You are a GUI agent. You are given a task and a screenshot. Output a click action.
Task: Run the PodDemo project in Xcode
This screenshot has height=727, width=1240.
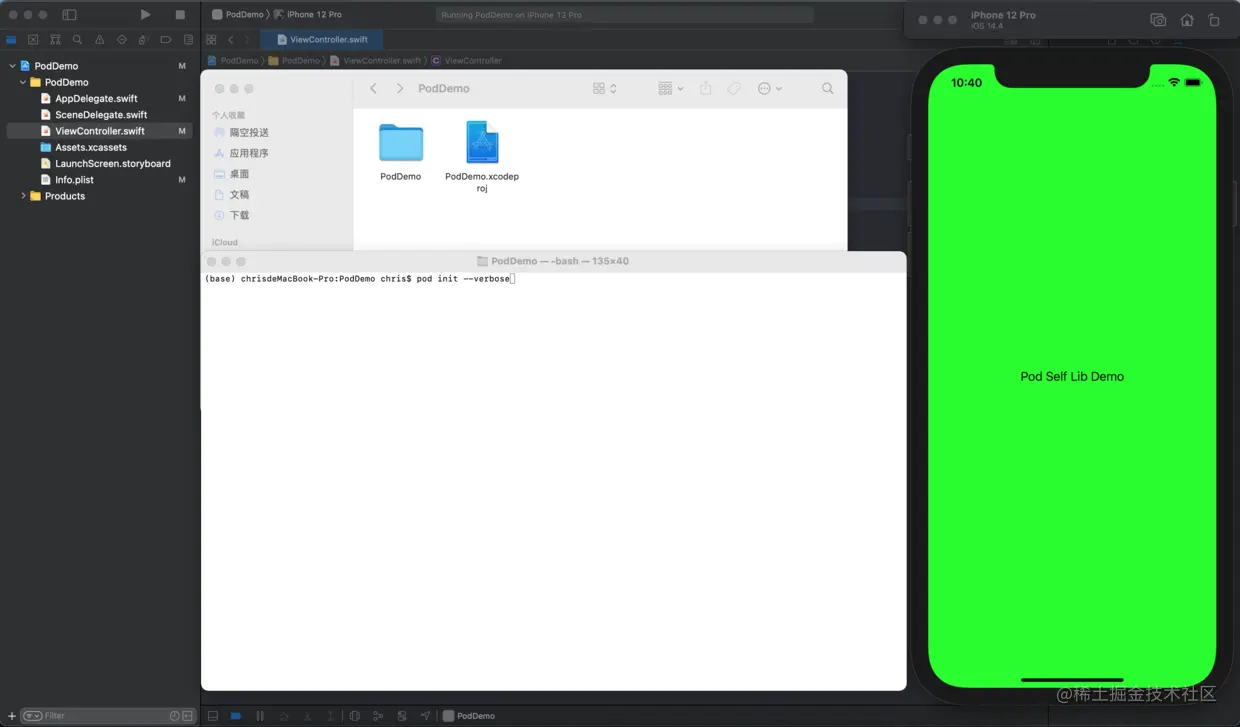click(146, 15)
